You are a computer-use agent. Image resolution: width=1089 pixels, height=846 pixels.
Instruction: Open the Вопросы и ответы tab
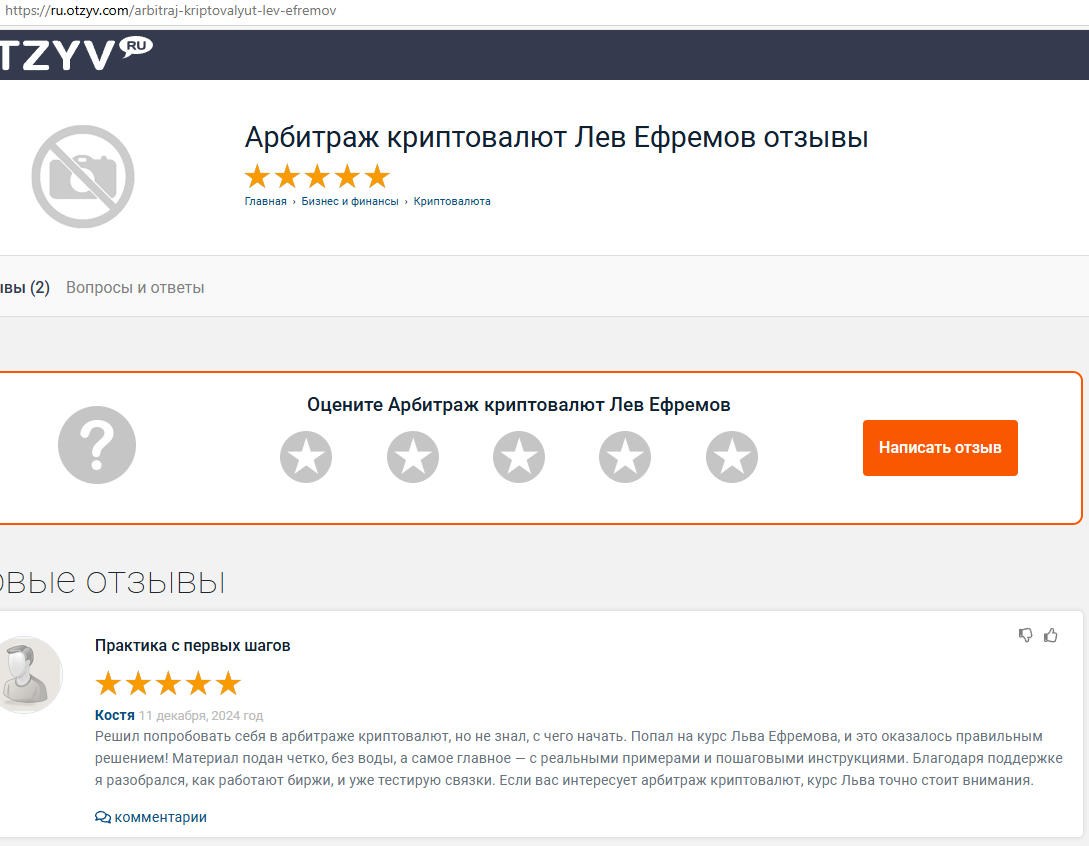pyautogui.click(x=135, y=288)
